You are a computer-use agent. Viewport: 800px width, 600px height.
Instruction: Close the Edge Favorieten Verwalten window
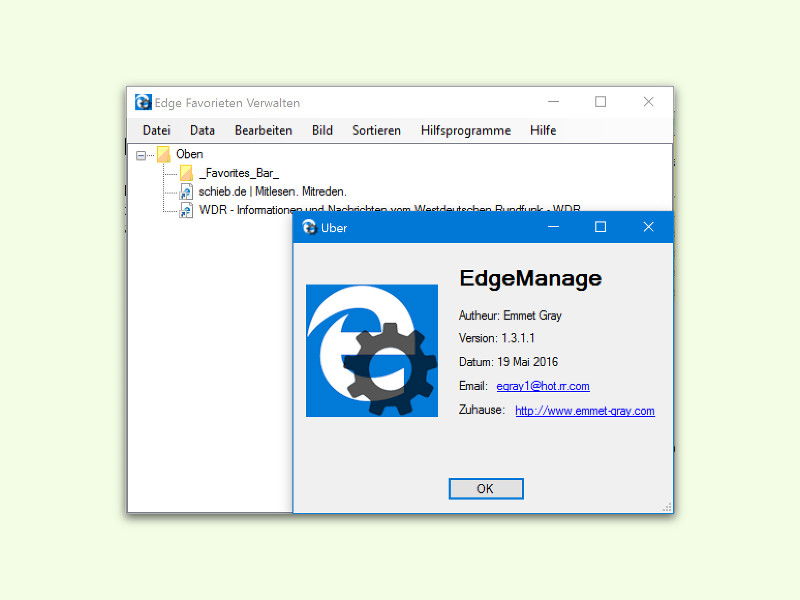pyautogui.click(x=648, y=102)
